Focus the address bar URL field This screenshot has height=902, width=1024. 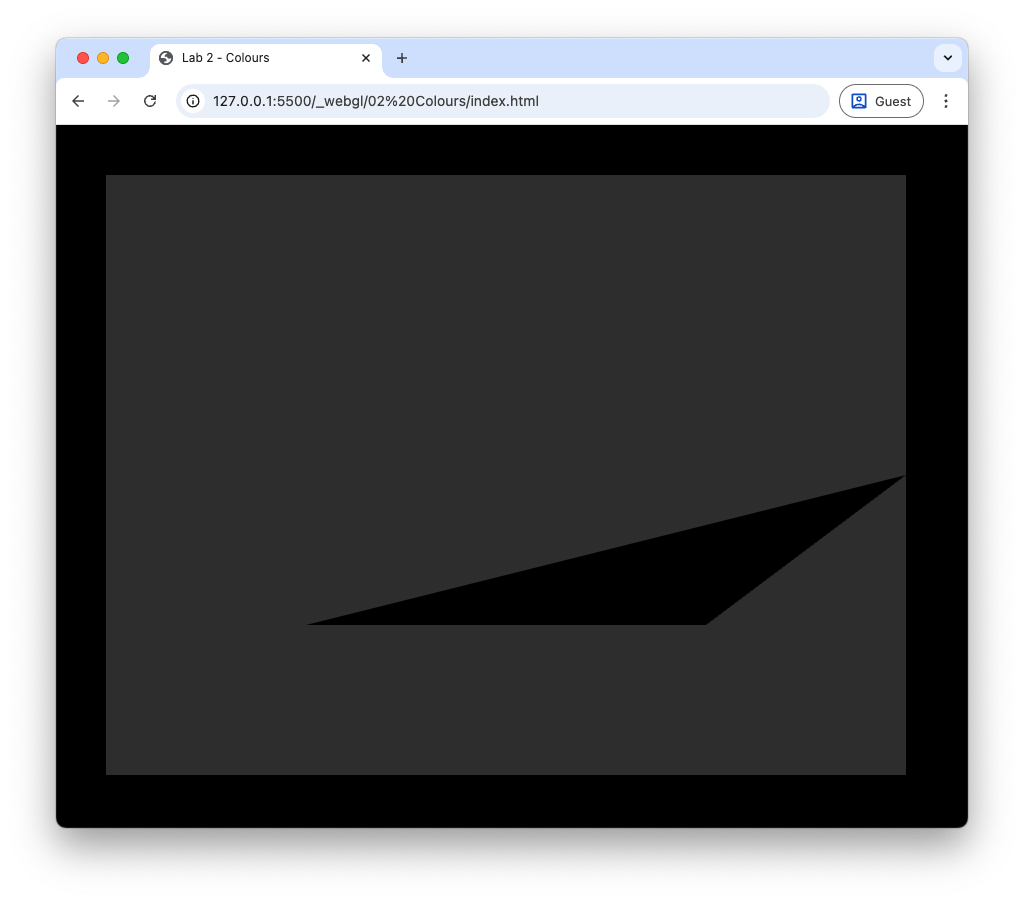[500, 101]
